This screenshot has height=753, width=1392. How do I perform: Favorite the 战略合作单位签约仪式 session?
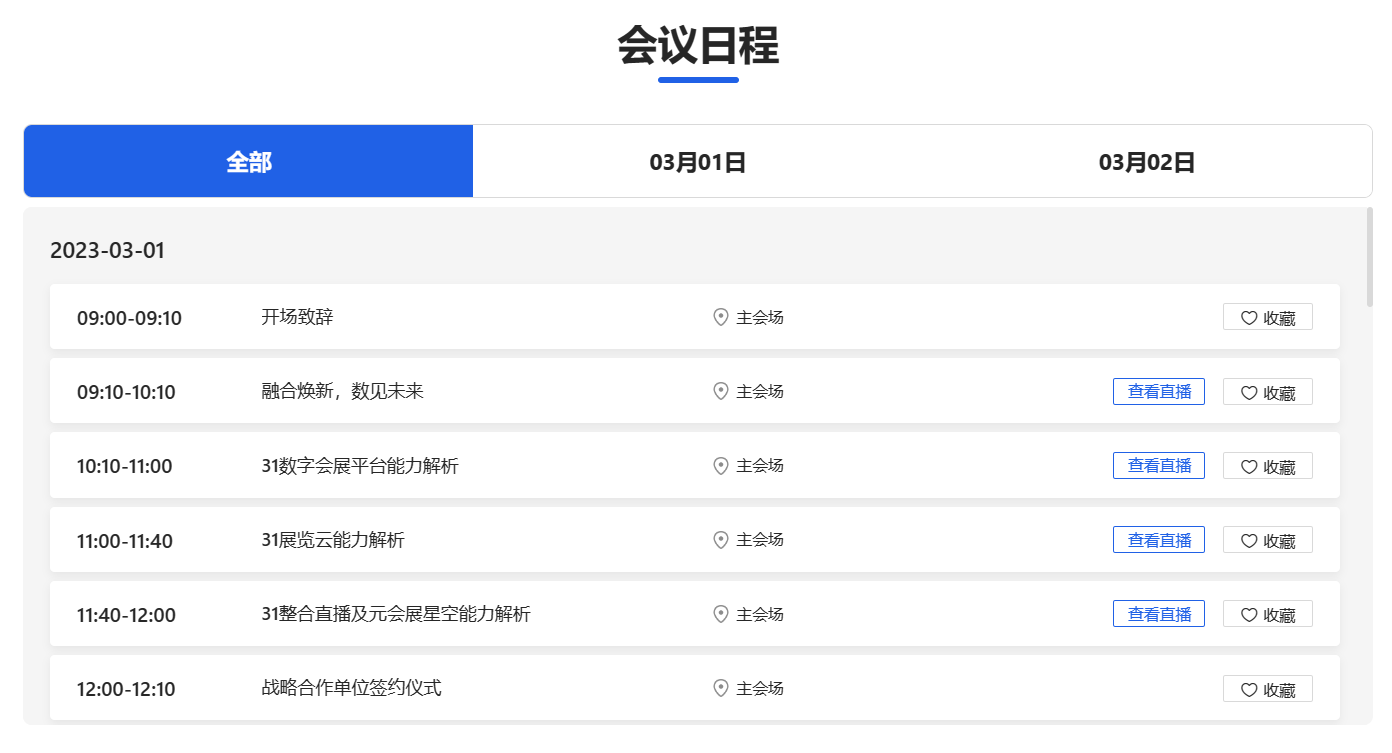point(1267,689)
